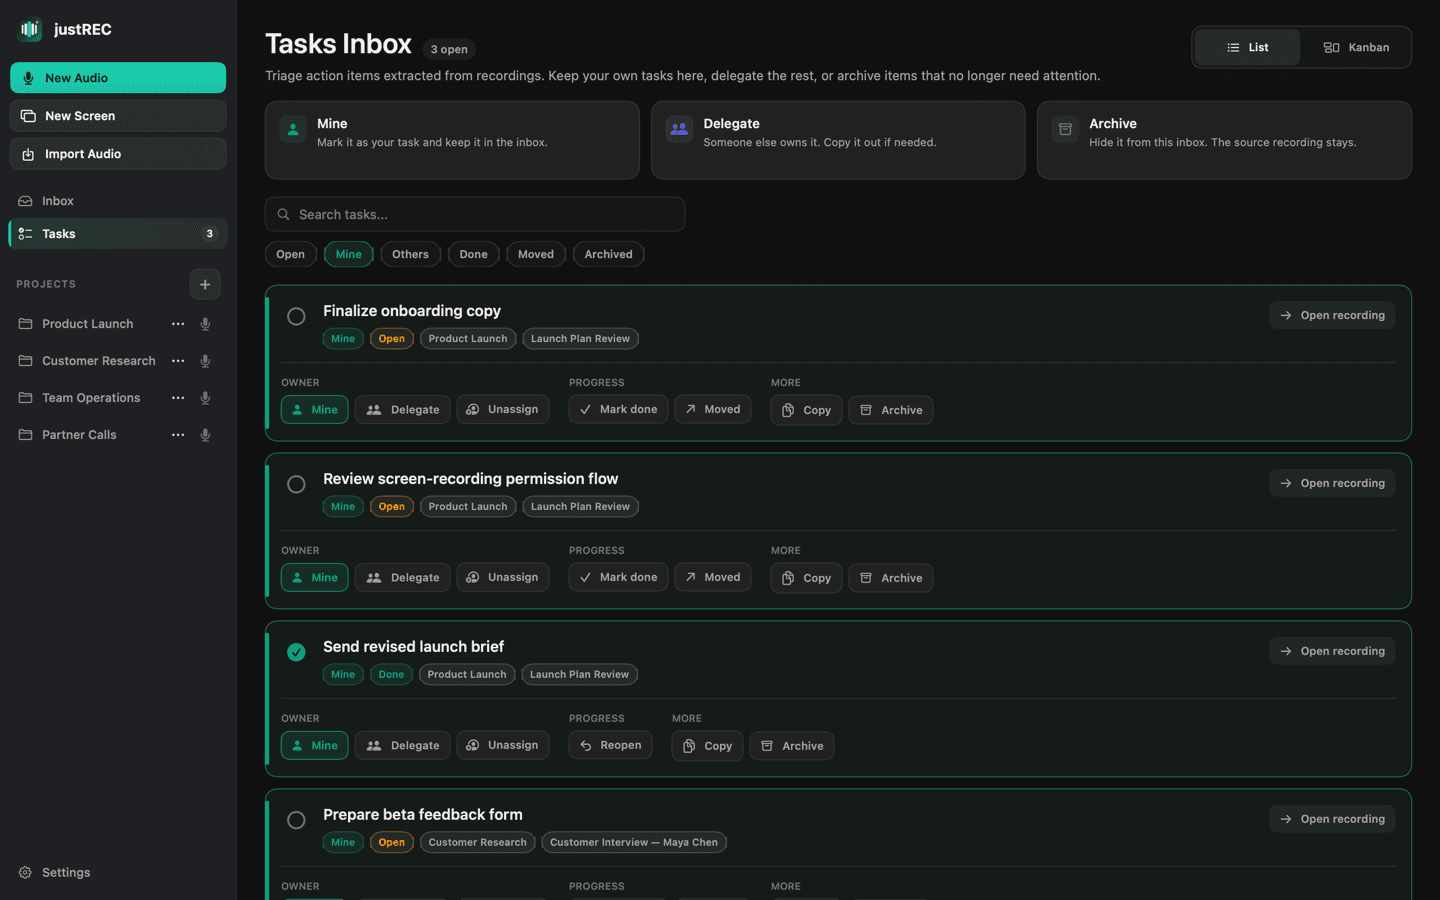This screenshot has width=1440, height=900.
Task: Open Settings from the sidebar
Action: point(55,873)
